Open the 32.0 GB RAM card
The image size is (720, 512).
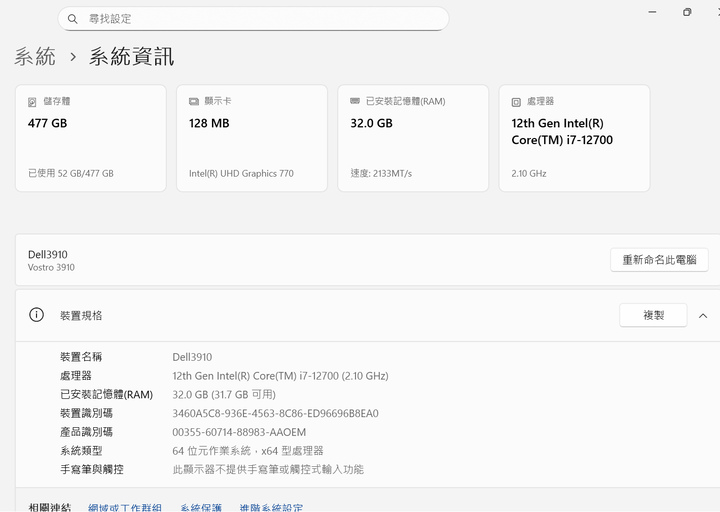pyautogui.click(x=413, y=138)
